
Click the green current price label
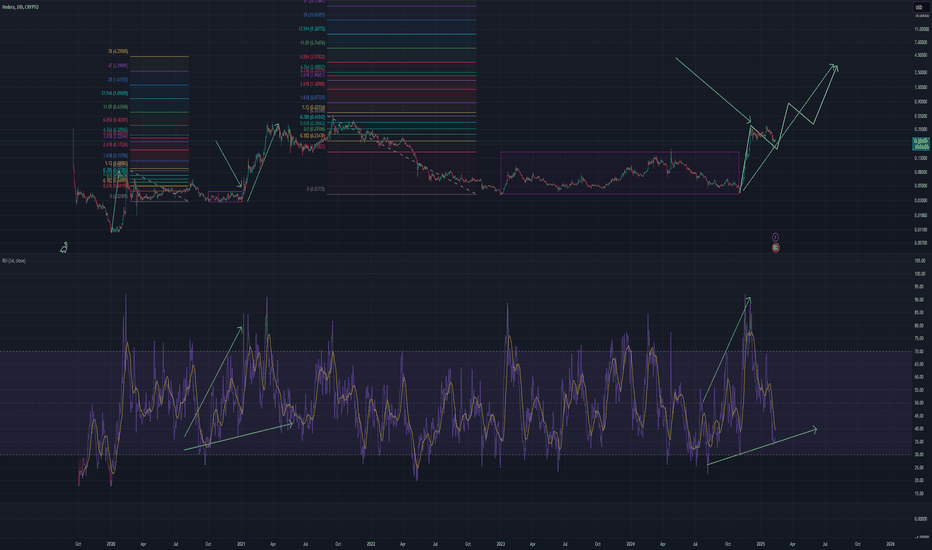(921, 143)
